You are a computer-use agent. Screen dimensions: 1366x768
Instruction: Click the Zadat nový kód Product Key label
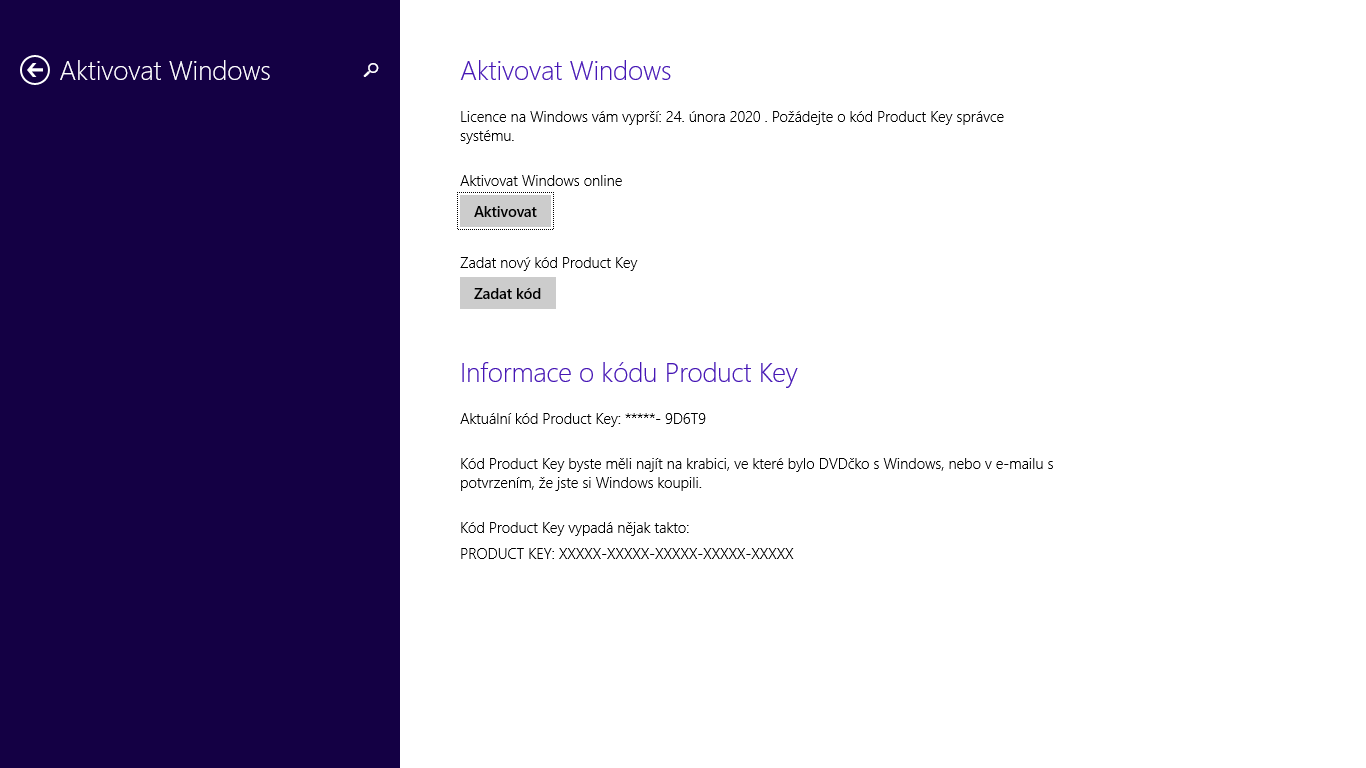(x=548, y=263)
